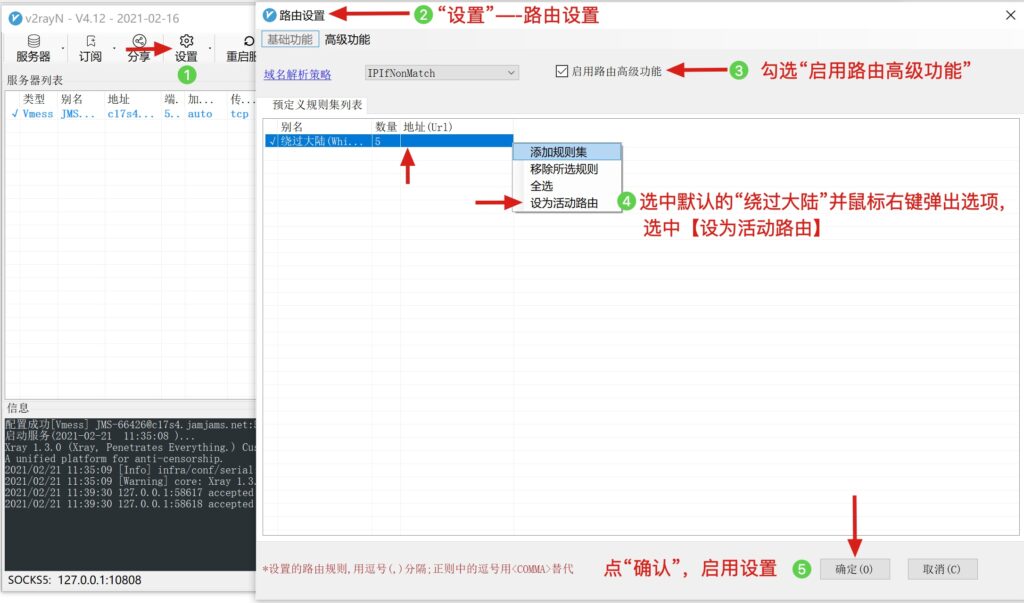Expand the 订阅 toolbar dropdown arrow
This screenshot has width=1024, height=603.
click(x=114, y=48)
